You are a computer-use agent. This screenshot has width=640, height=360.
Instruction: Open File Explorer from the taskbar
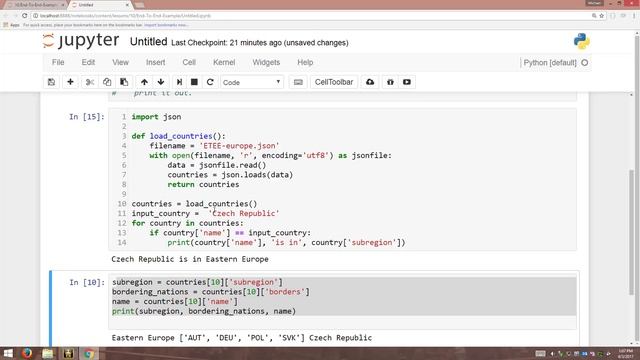(48, 353)
